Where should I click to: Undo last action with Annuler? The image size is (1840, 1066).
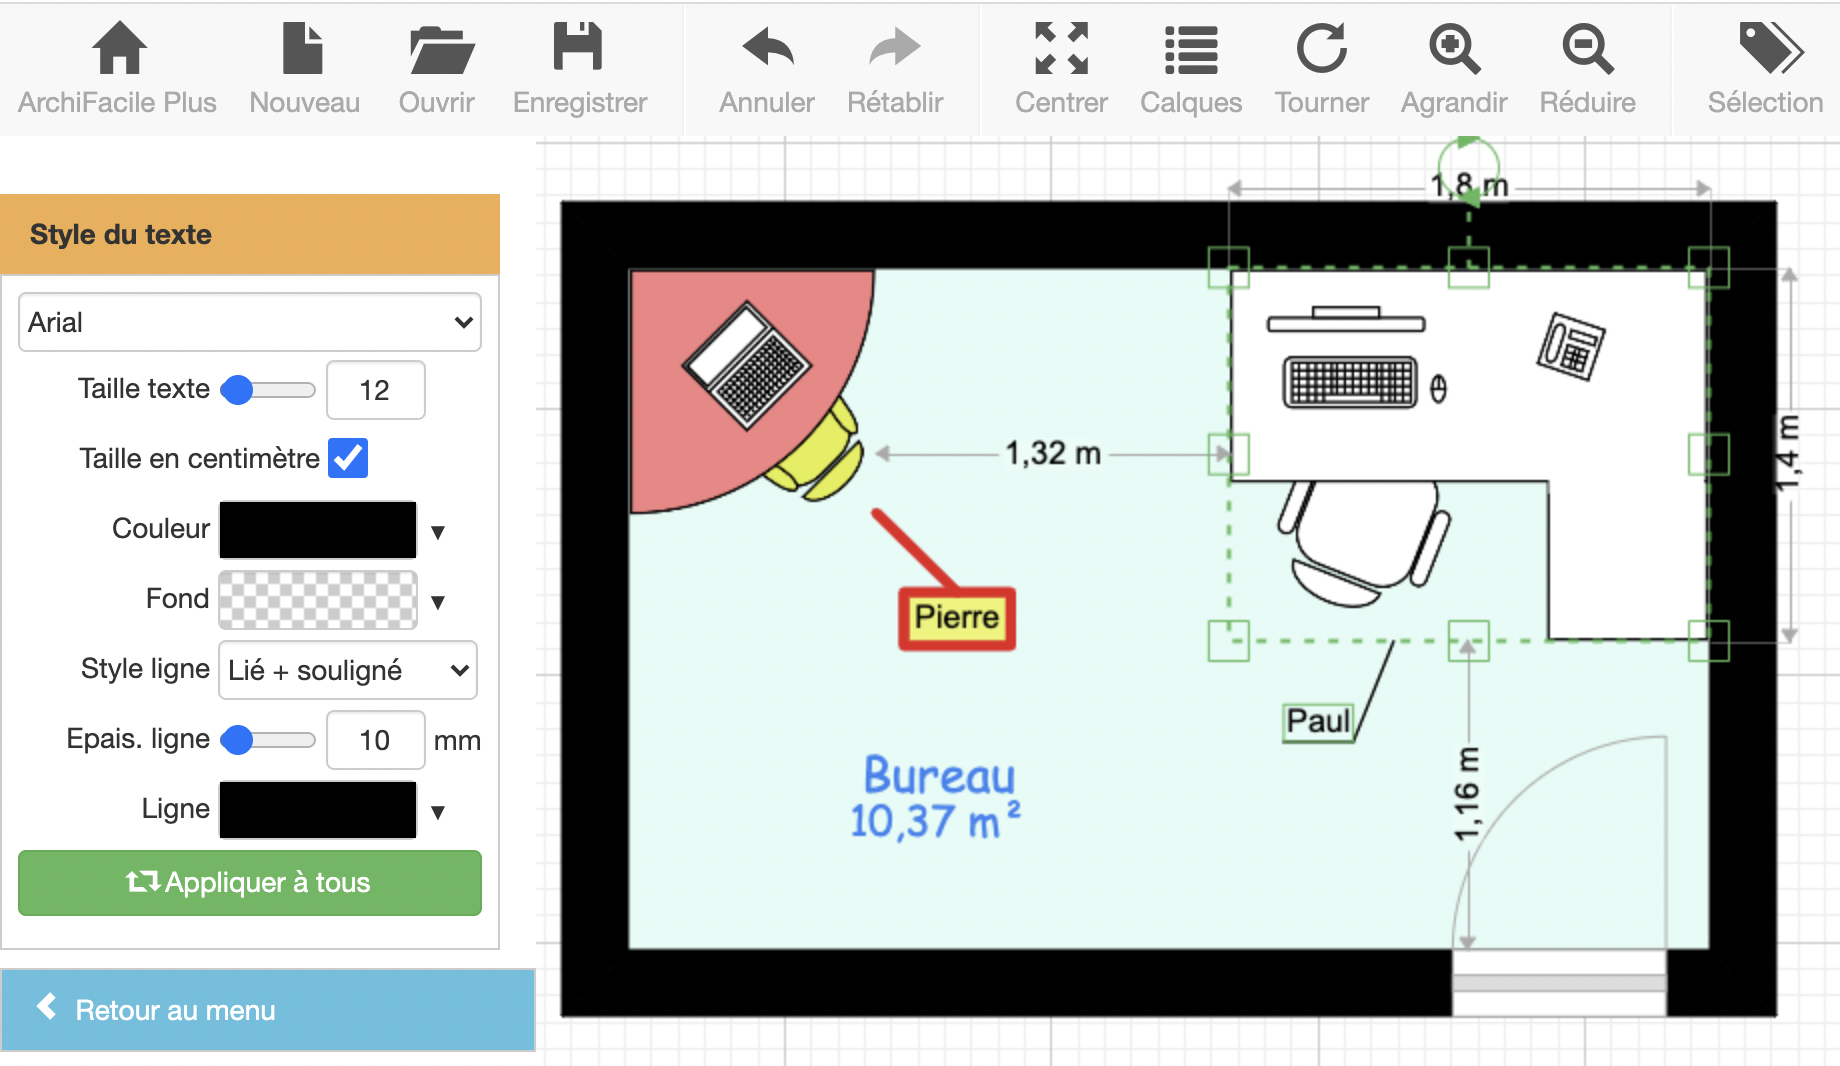tap(767, 49)
